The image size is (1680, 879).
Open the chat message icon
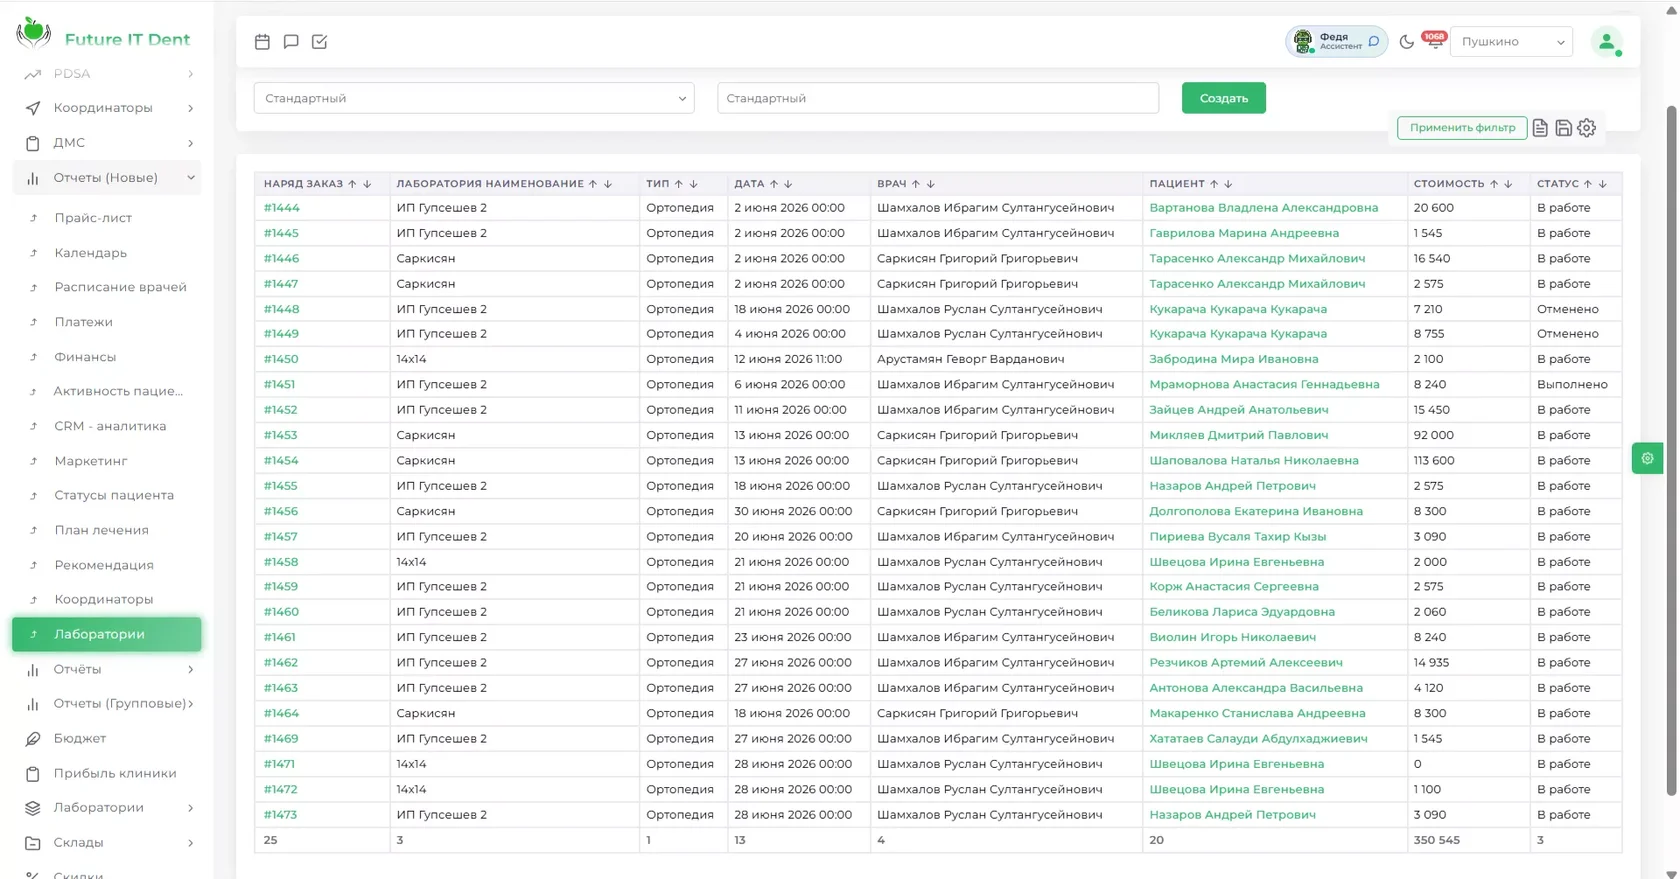(291, 42)
